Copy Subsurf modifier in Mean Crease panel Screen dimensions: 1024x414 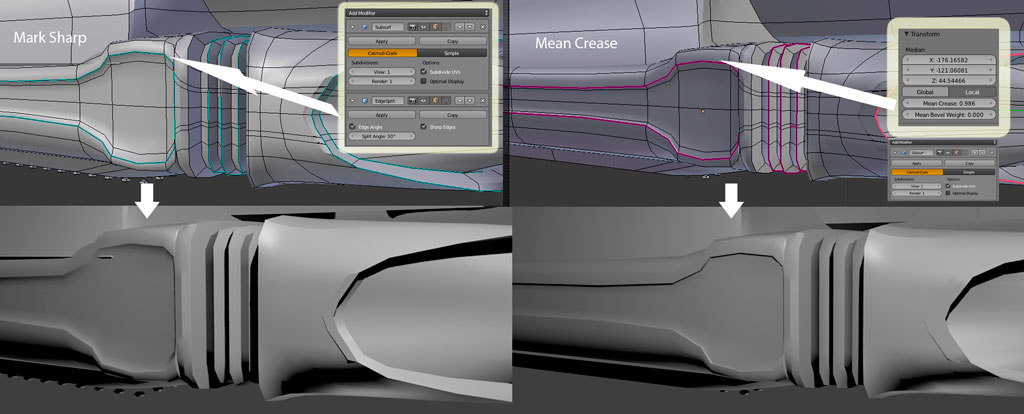tap(969, 163)
